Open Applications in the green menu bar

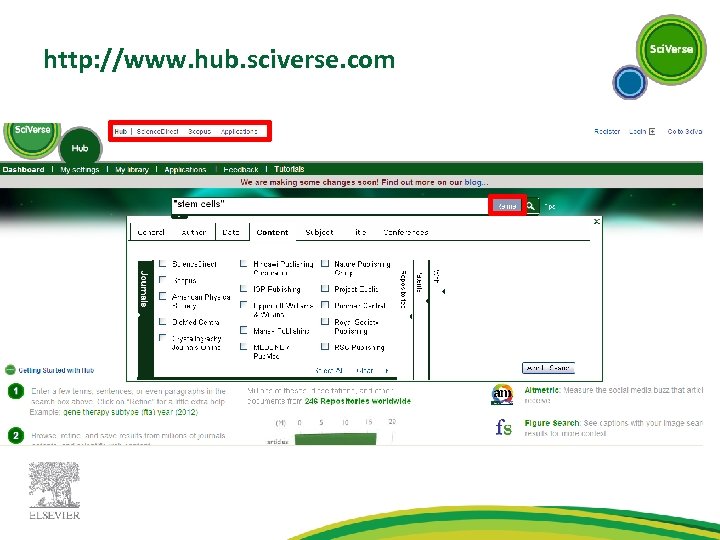[x=186, y=169]
